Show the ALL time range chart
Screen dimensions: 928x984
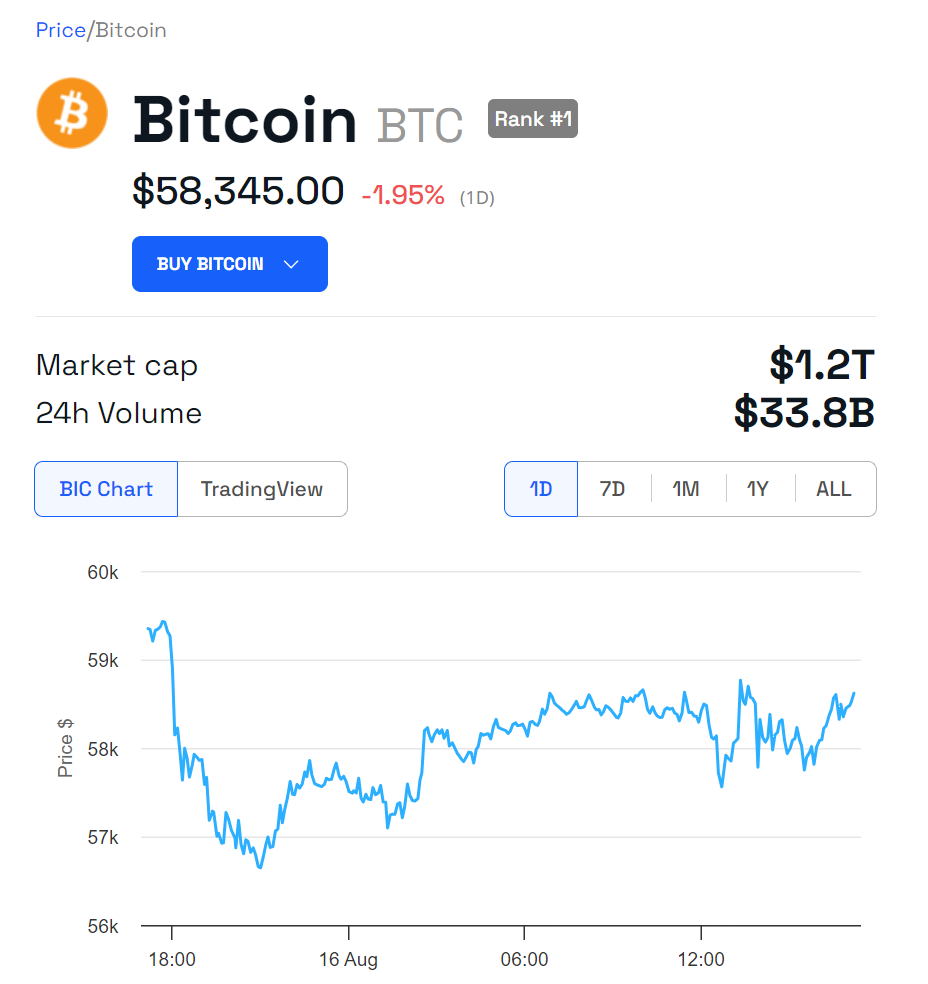(x=834, y=489)
